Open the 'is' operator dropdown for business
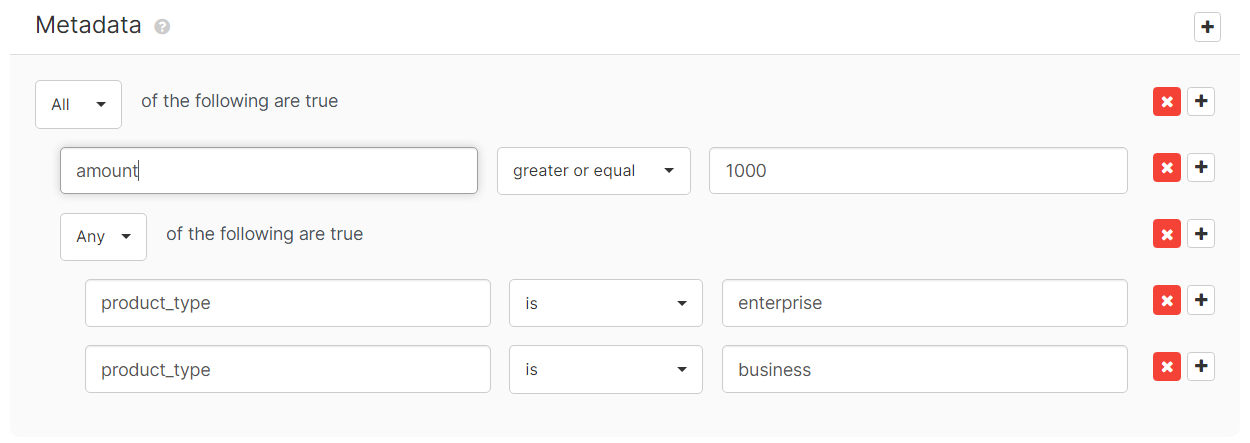 pyautogui.click(x=605, y=370)
